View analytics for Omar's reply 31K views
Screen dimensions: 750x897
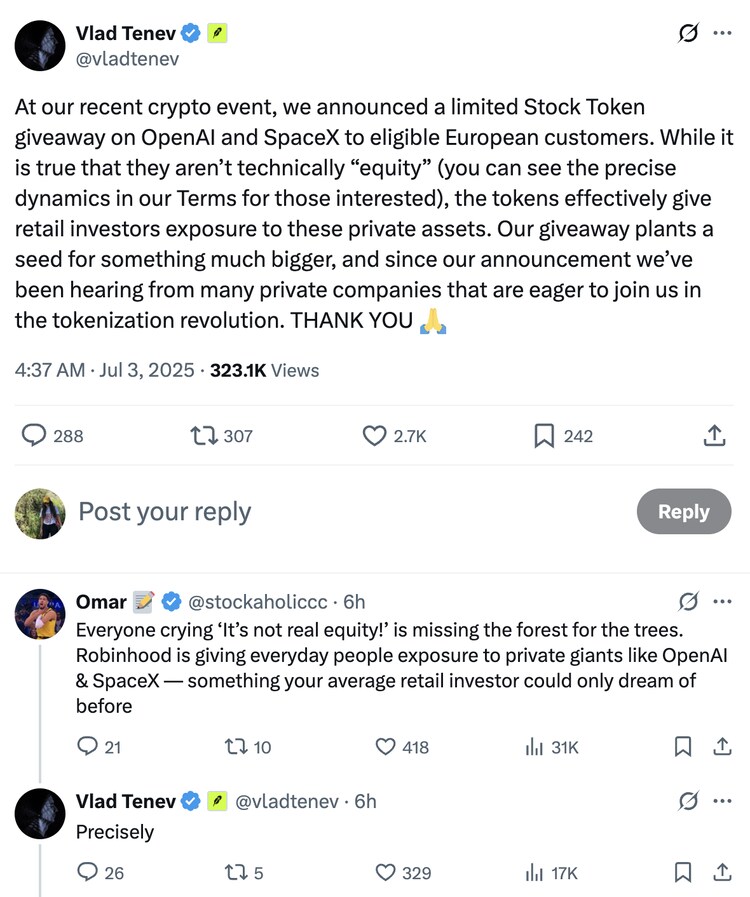[x=533, y=747]
